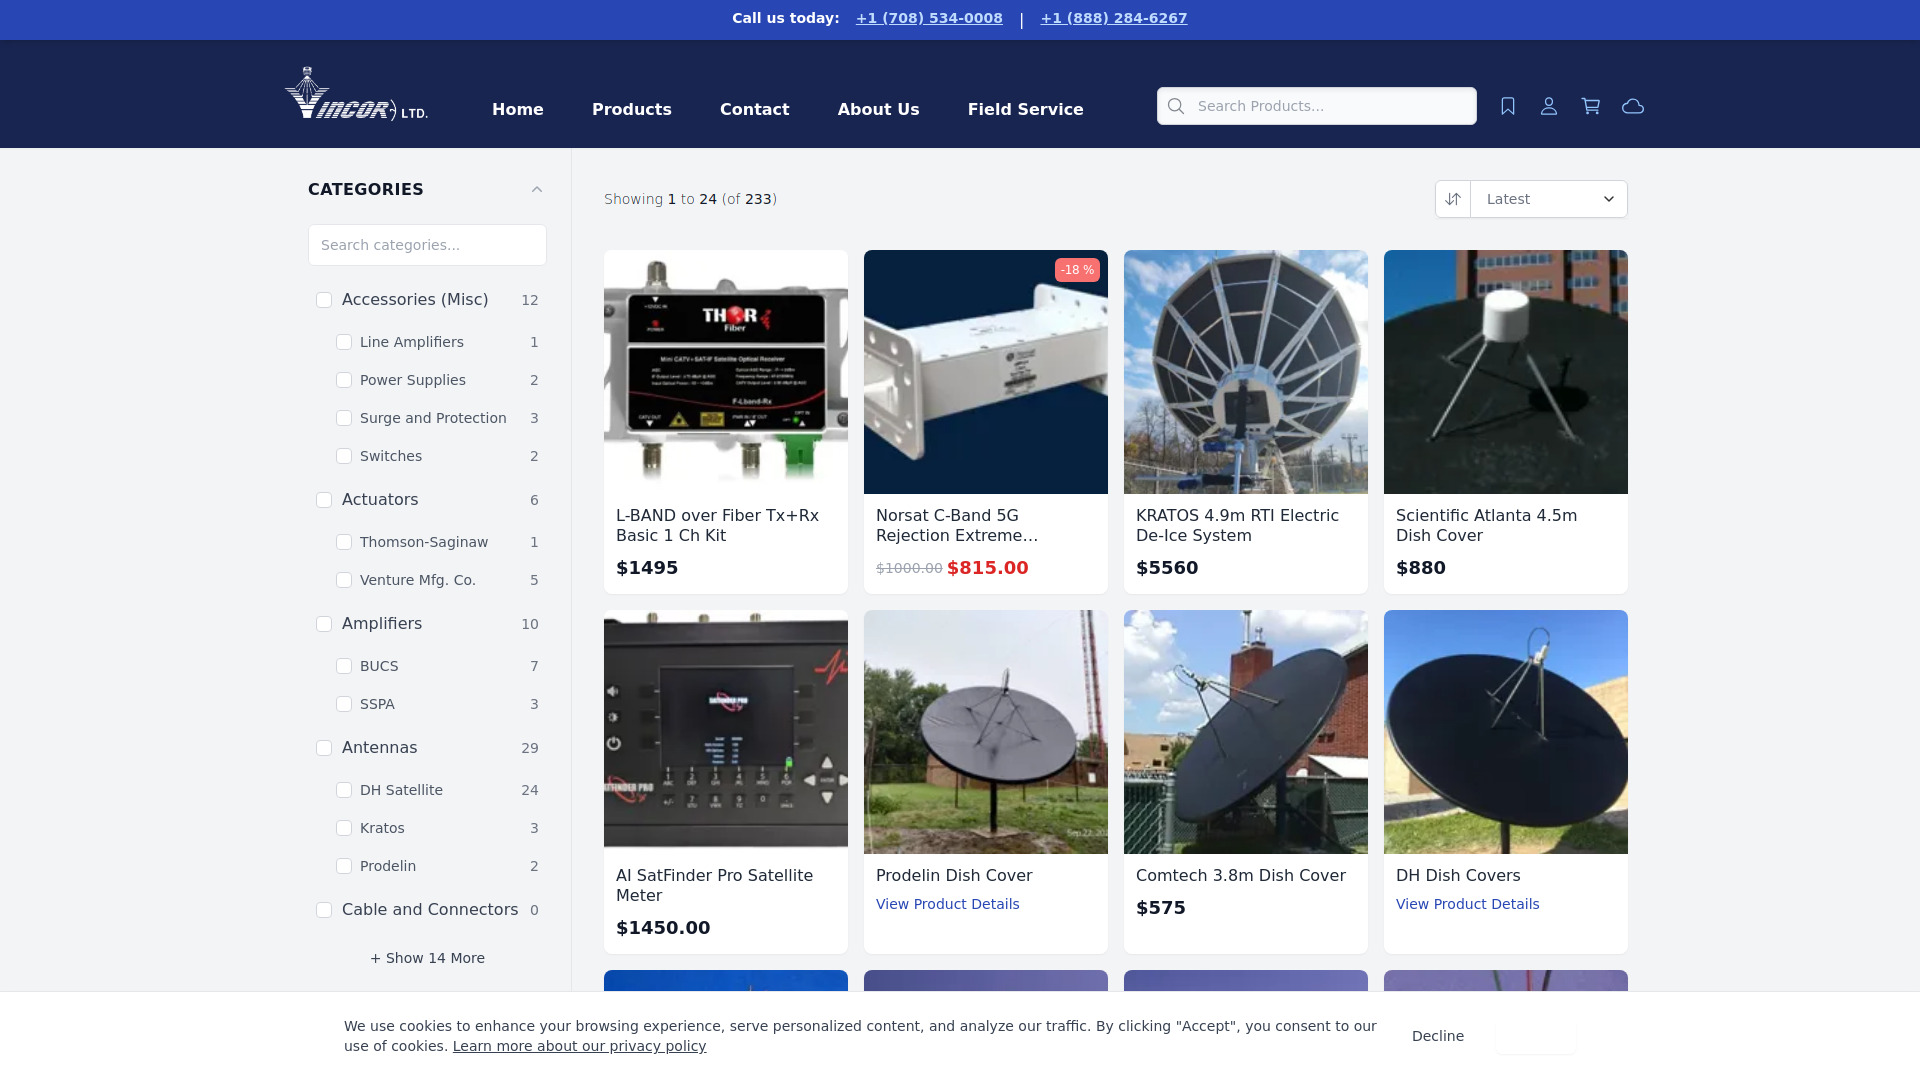Viewport: 1920px width, 1080px height.
Task: Open the shopping cart icon
Action: [x=1591, y=106]
